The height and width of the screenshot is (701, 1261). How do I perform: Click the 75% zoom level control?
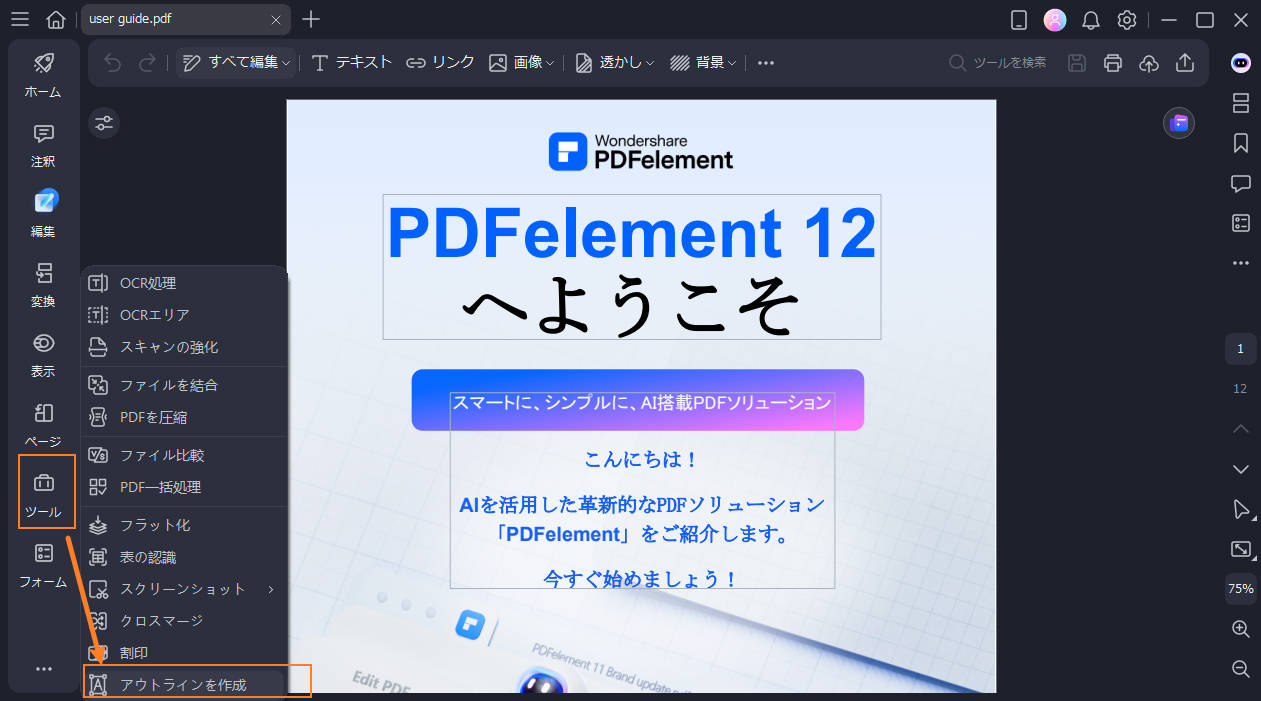tap(1240, 589)
